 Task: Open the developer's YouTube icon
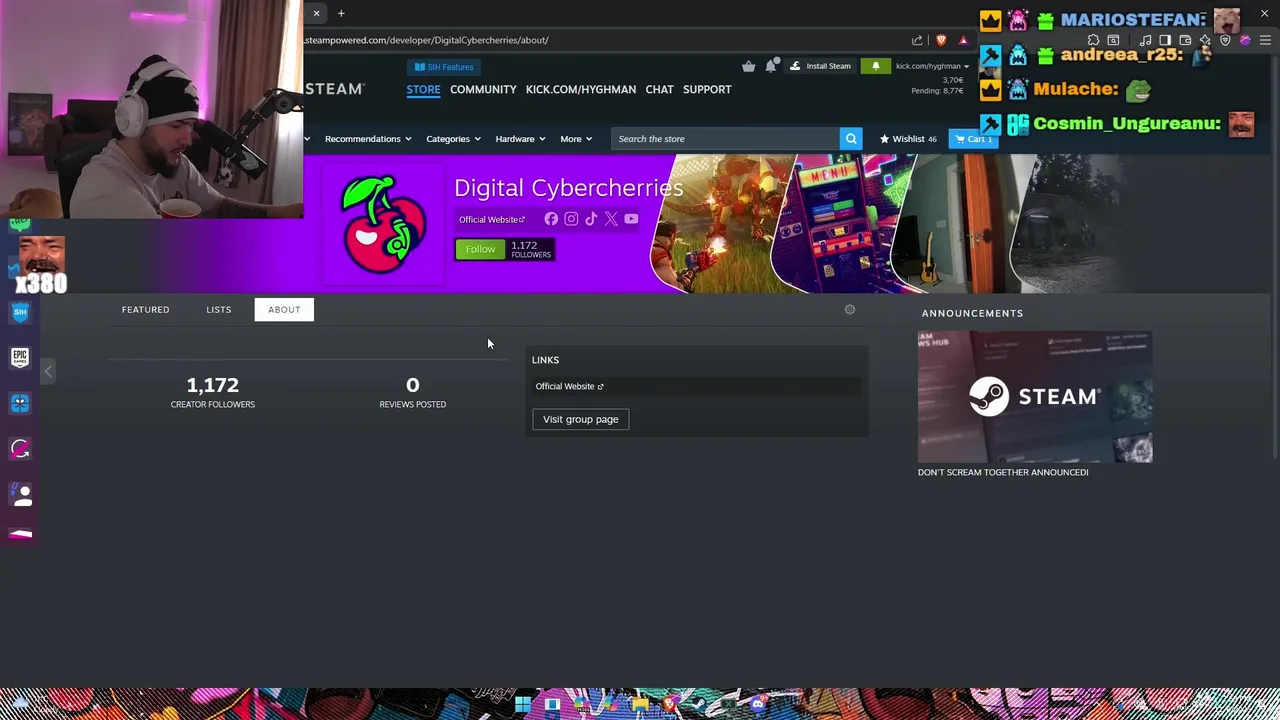coord(631,219)
